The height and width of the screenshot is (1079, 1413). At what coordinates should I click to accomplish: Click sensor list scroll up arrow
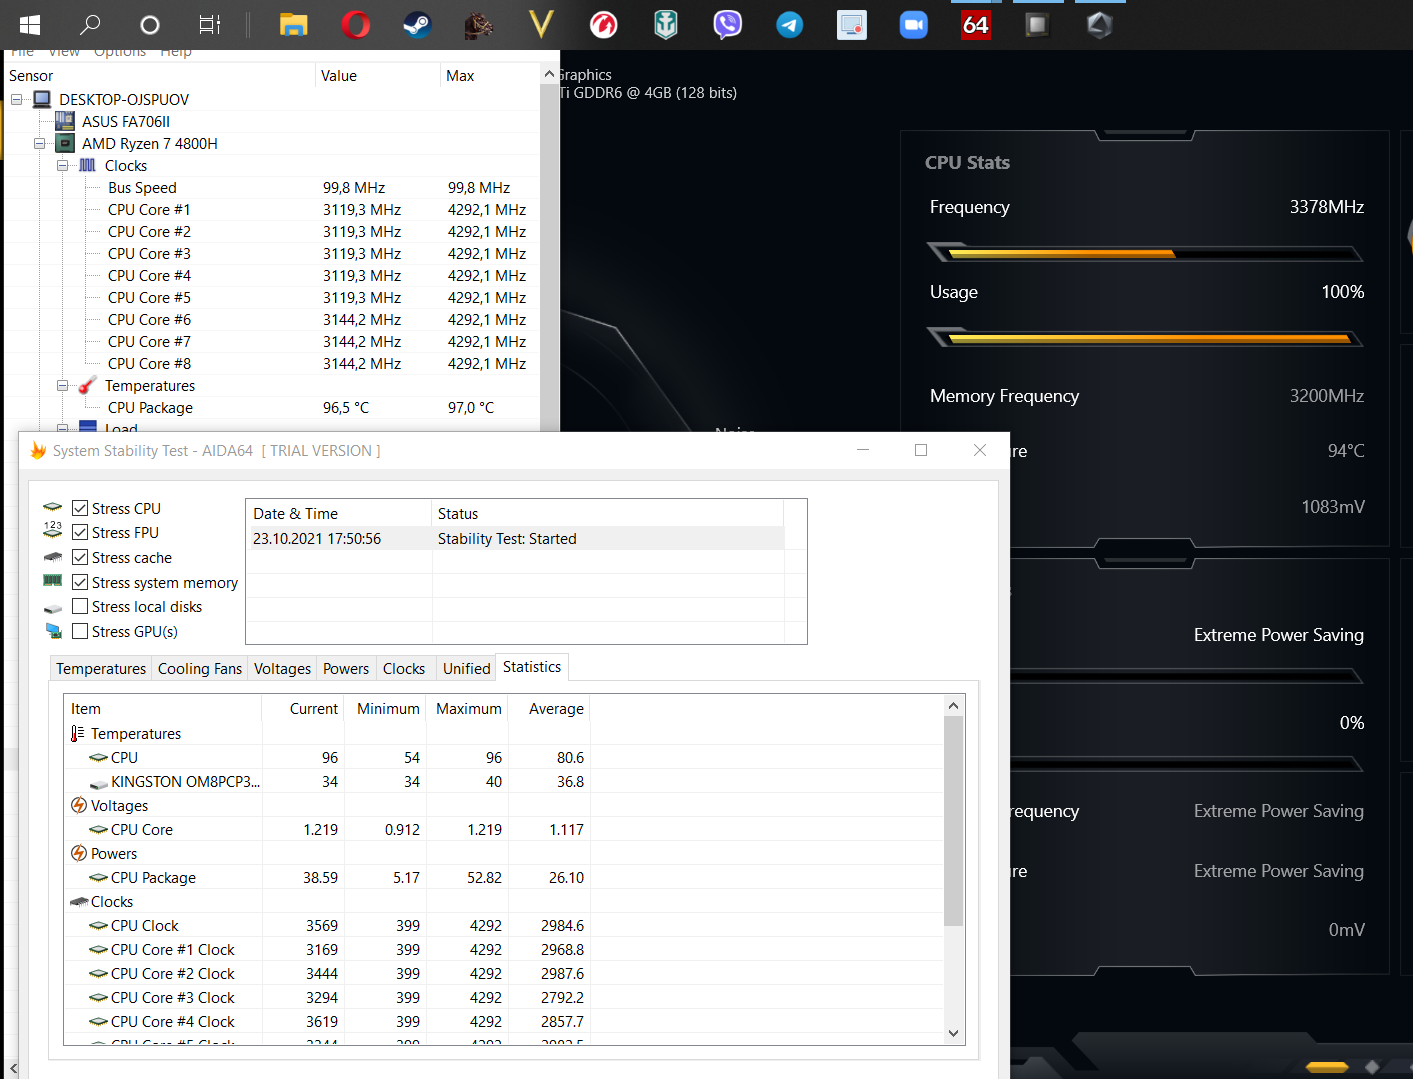pyautogui.click(x=549, y=74)
